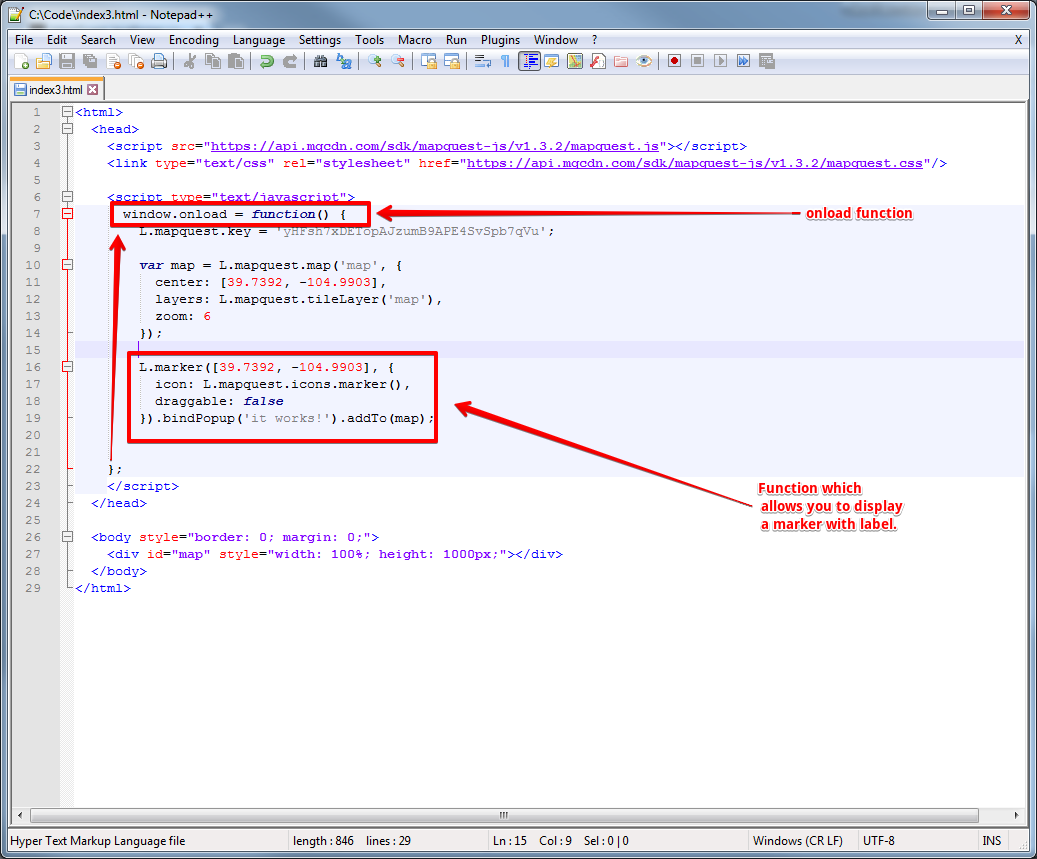Screen dimensions: 1037x859
Task: Click the Zoom In magnifier icon
Action: [375, 61]
